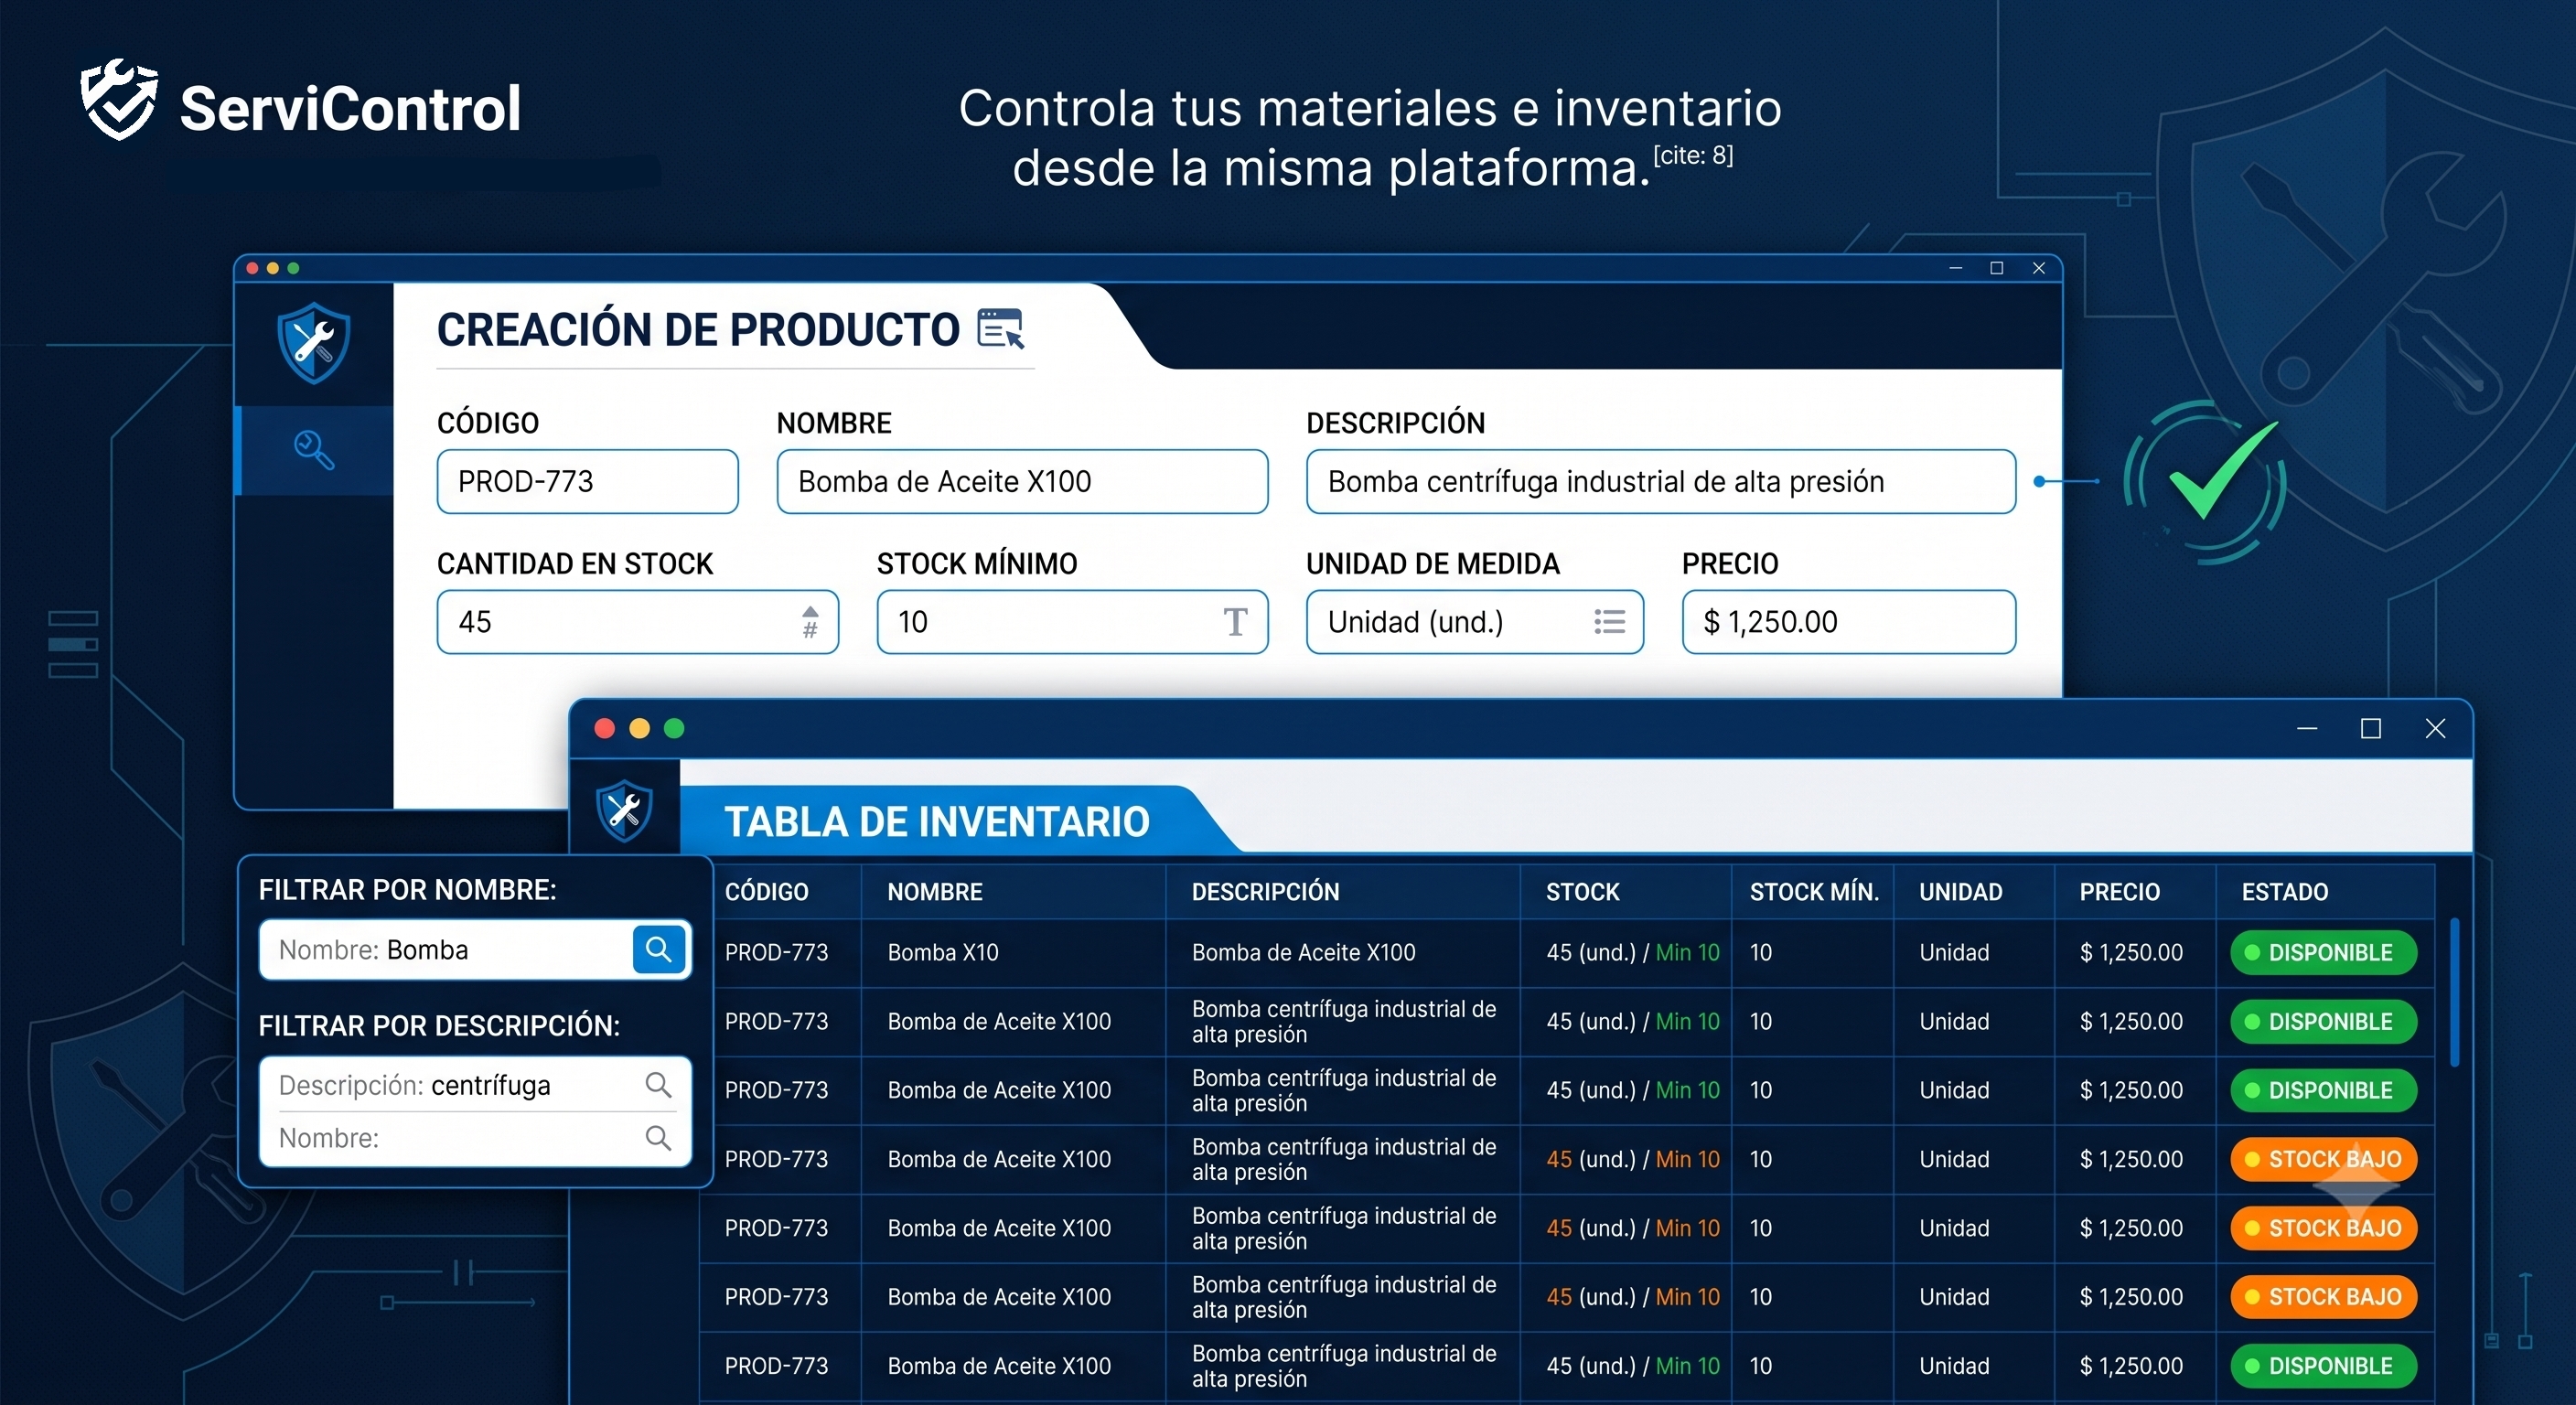Select the Precio input field
The image size is (2576, 1405).
[x=1848, y=622]
